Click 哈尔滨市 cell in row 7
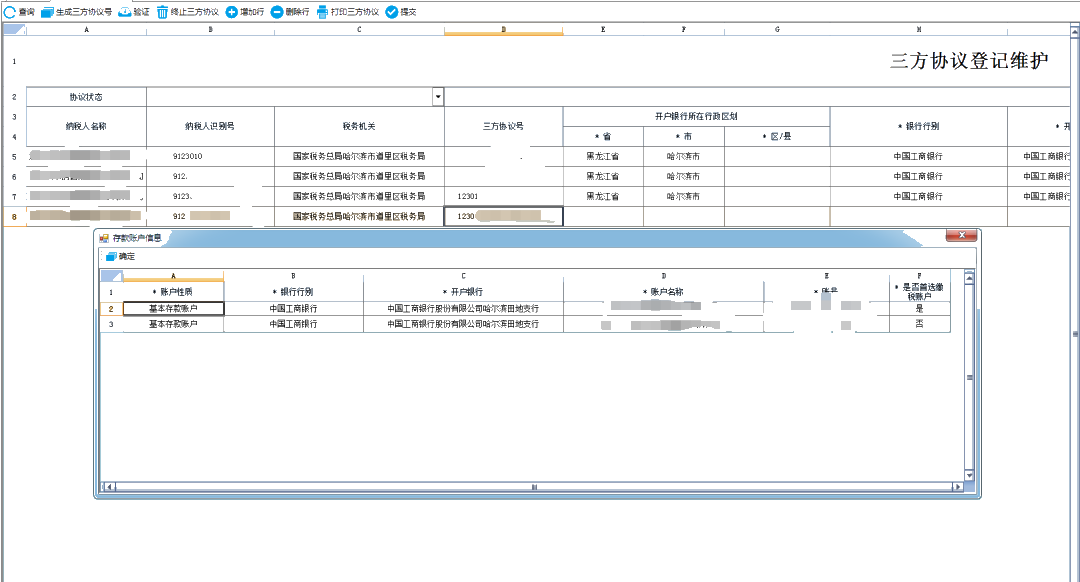 click(683, 196)
